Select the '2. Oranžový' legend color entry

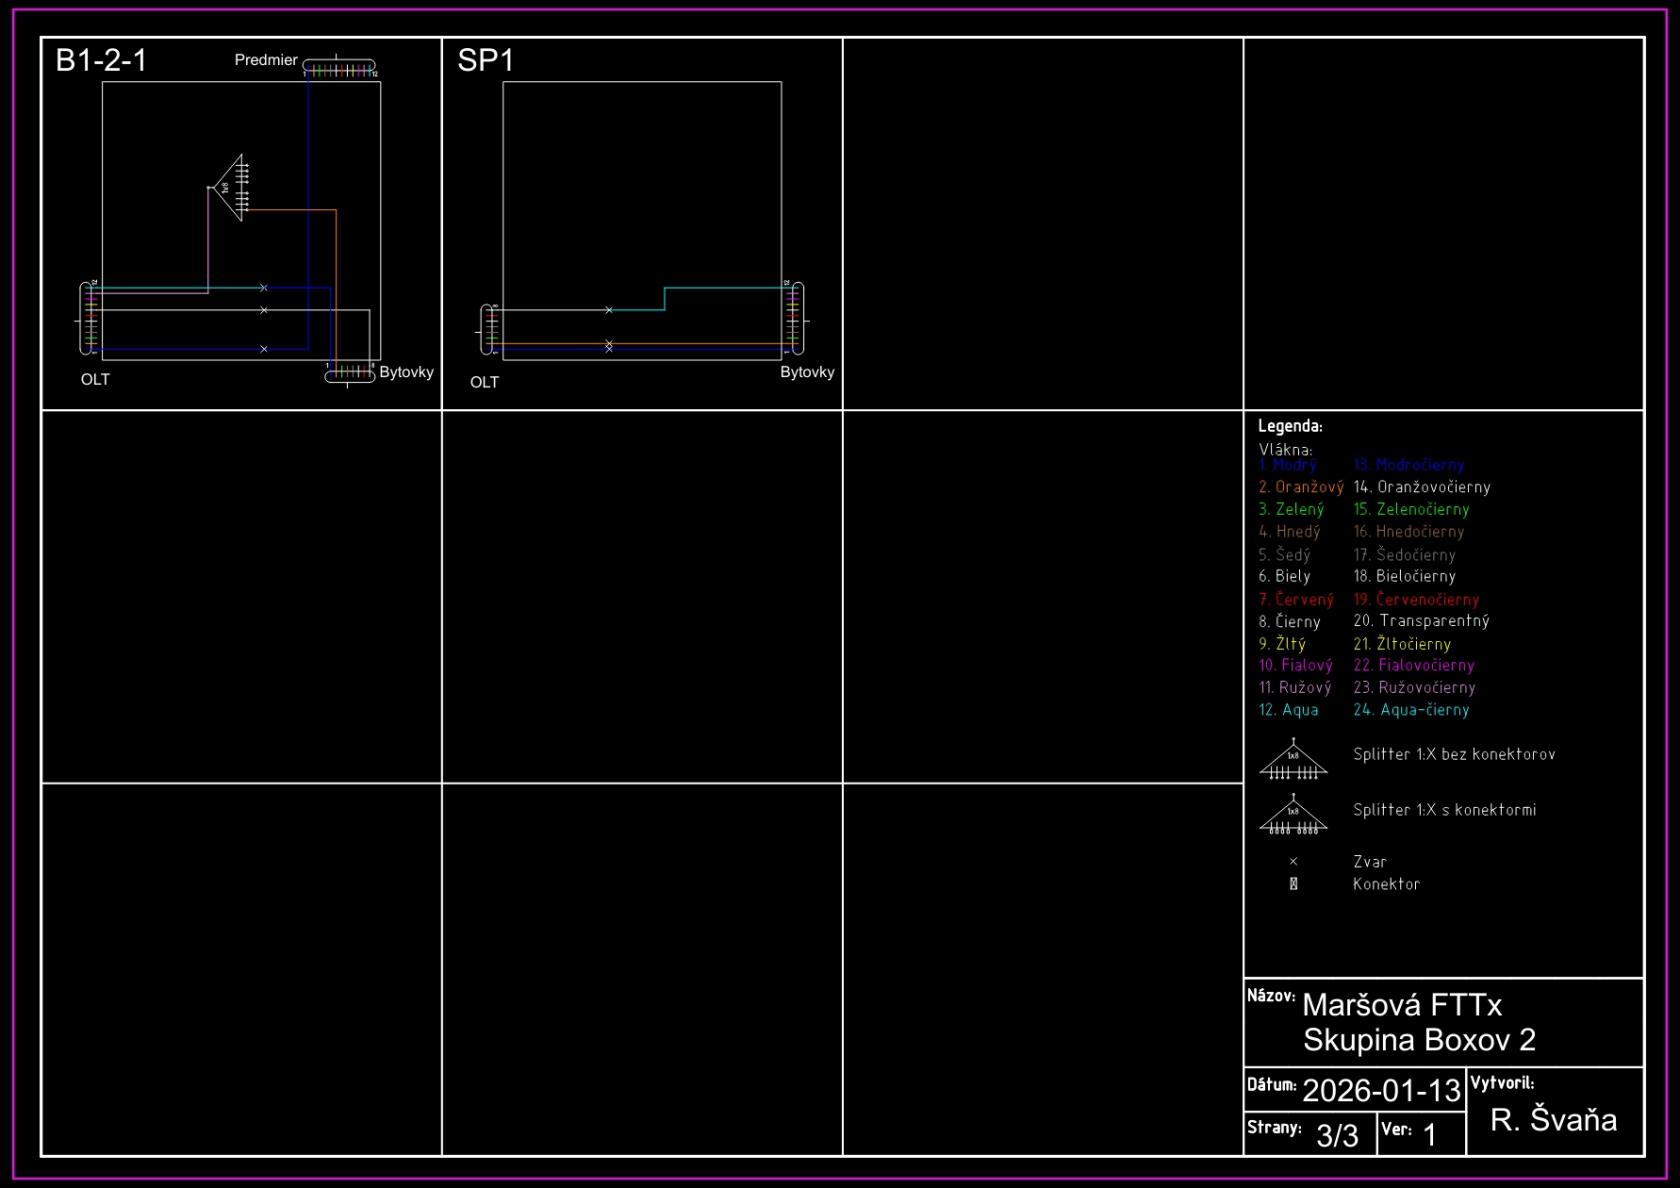1300,487
